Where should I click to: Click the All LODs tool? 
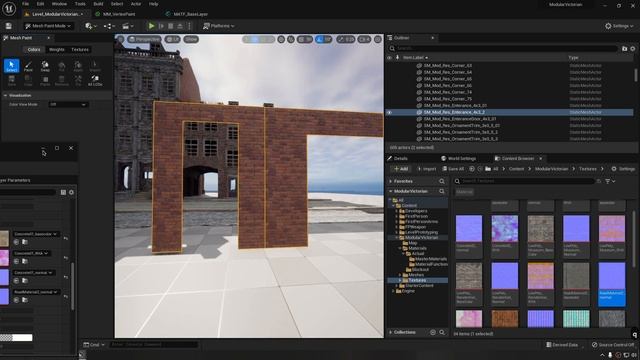(95, 80)
